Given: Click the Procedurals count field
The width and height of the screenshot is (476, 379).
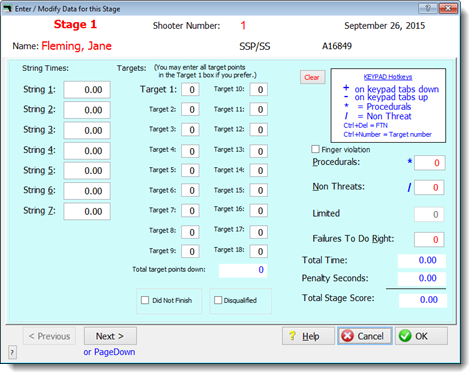Looking at the screenshot, I should 430,163.
